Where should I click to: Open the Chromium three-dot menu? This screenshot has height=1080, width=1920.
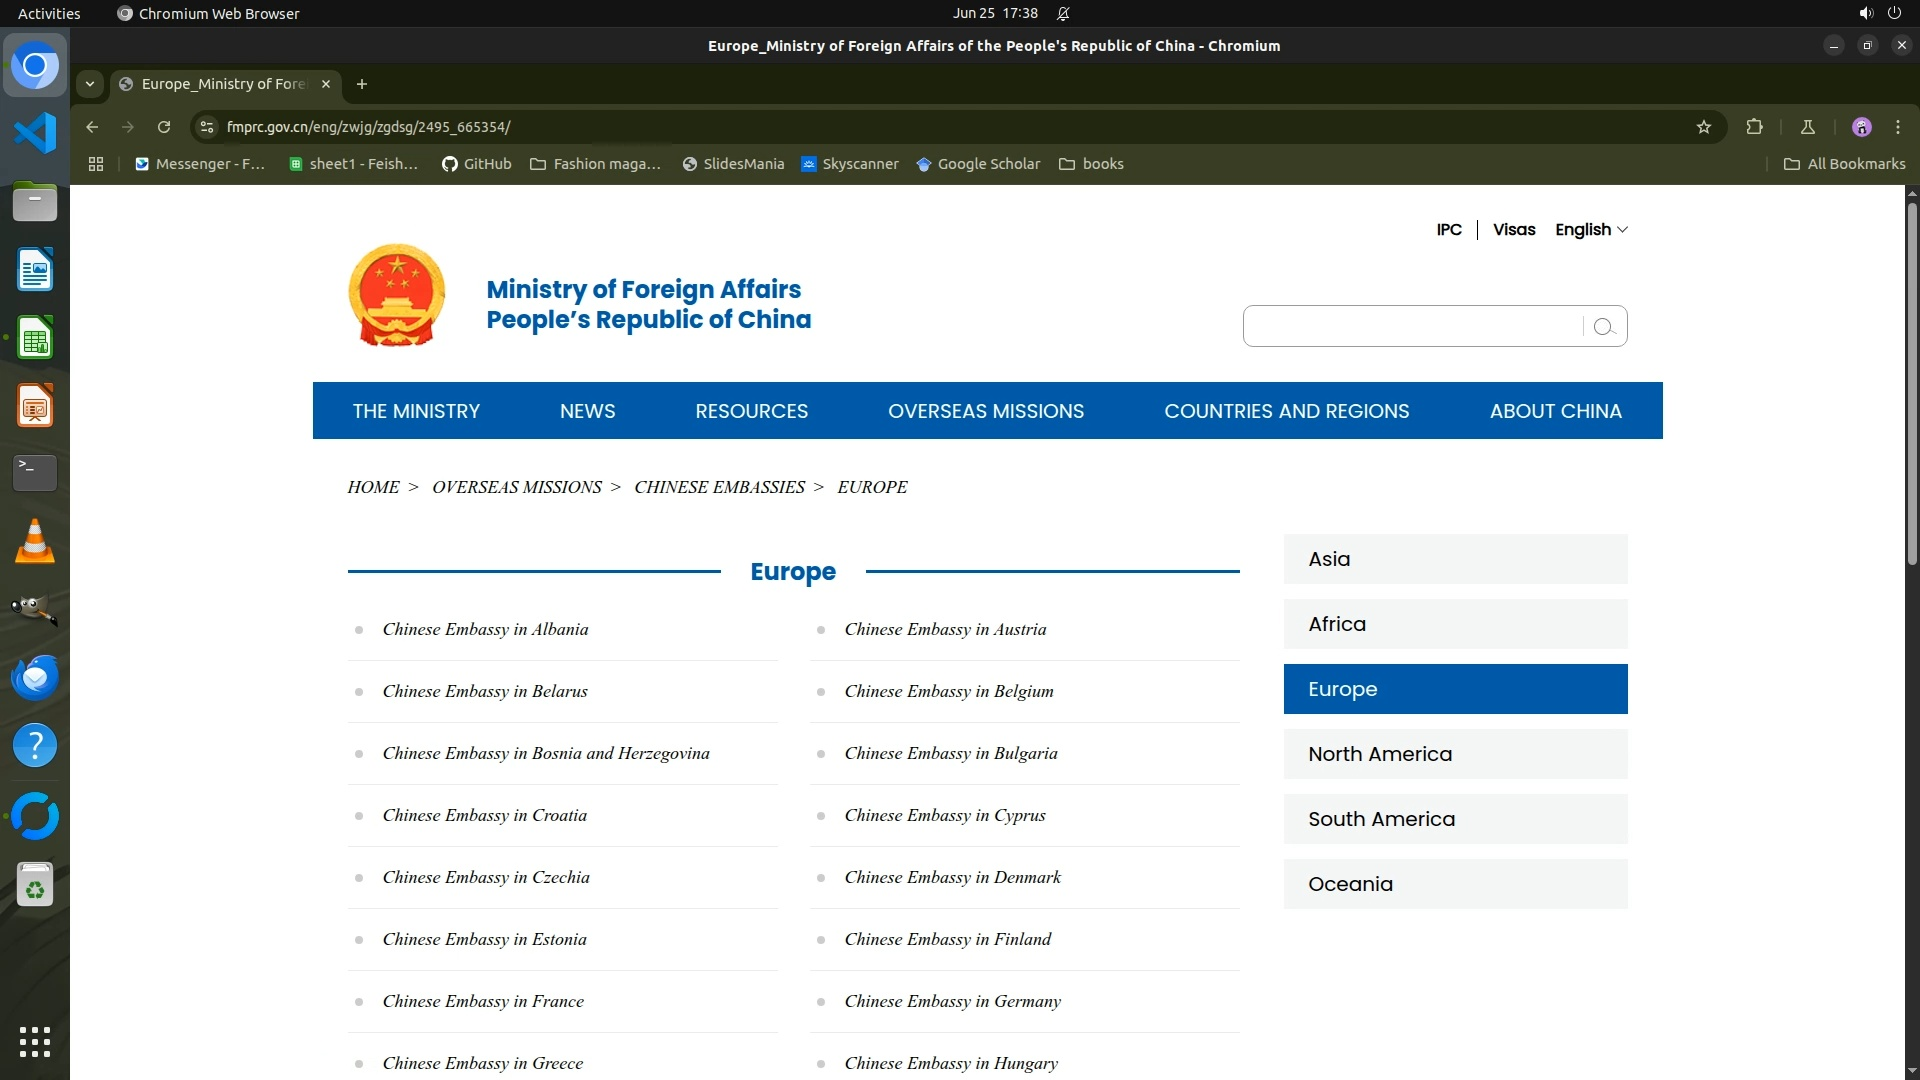pyautogui.click(x=1897, y=127)
